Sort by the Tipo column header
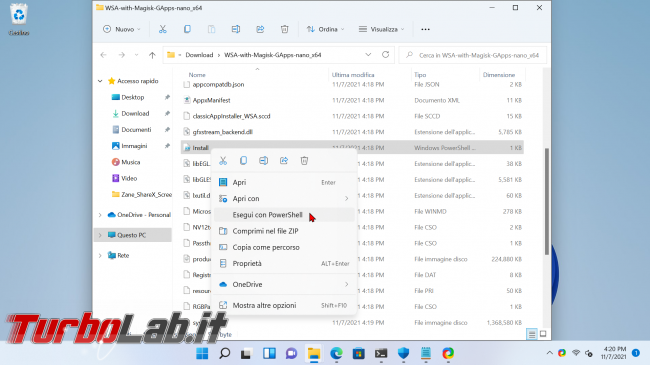Screen dimensions: 650x365 420,75
